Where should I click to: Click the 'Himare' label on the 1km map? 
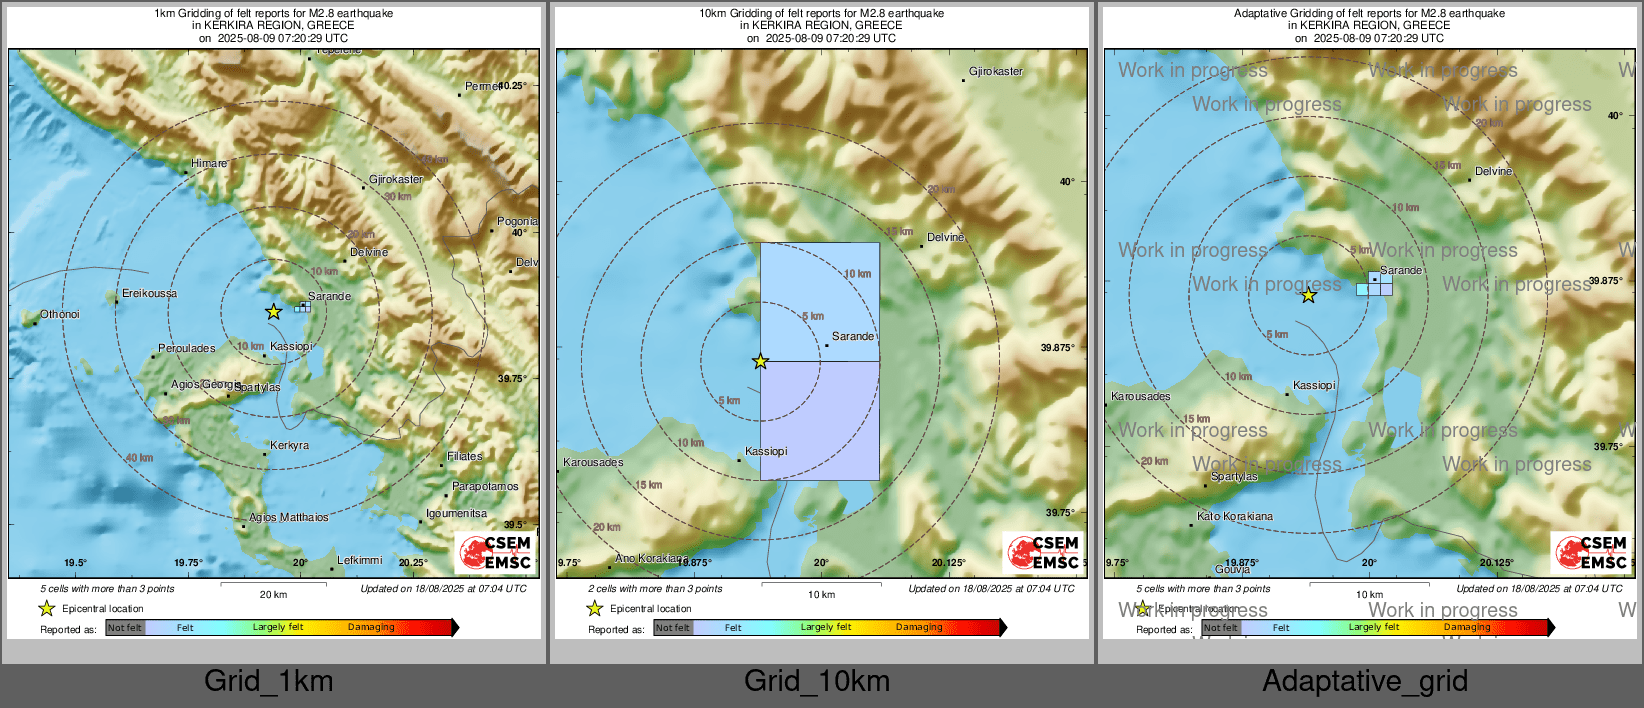209,163
